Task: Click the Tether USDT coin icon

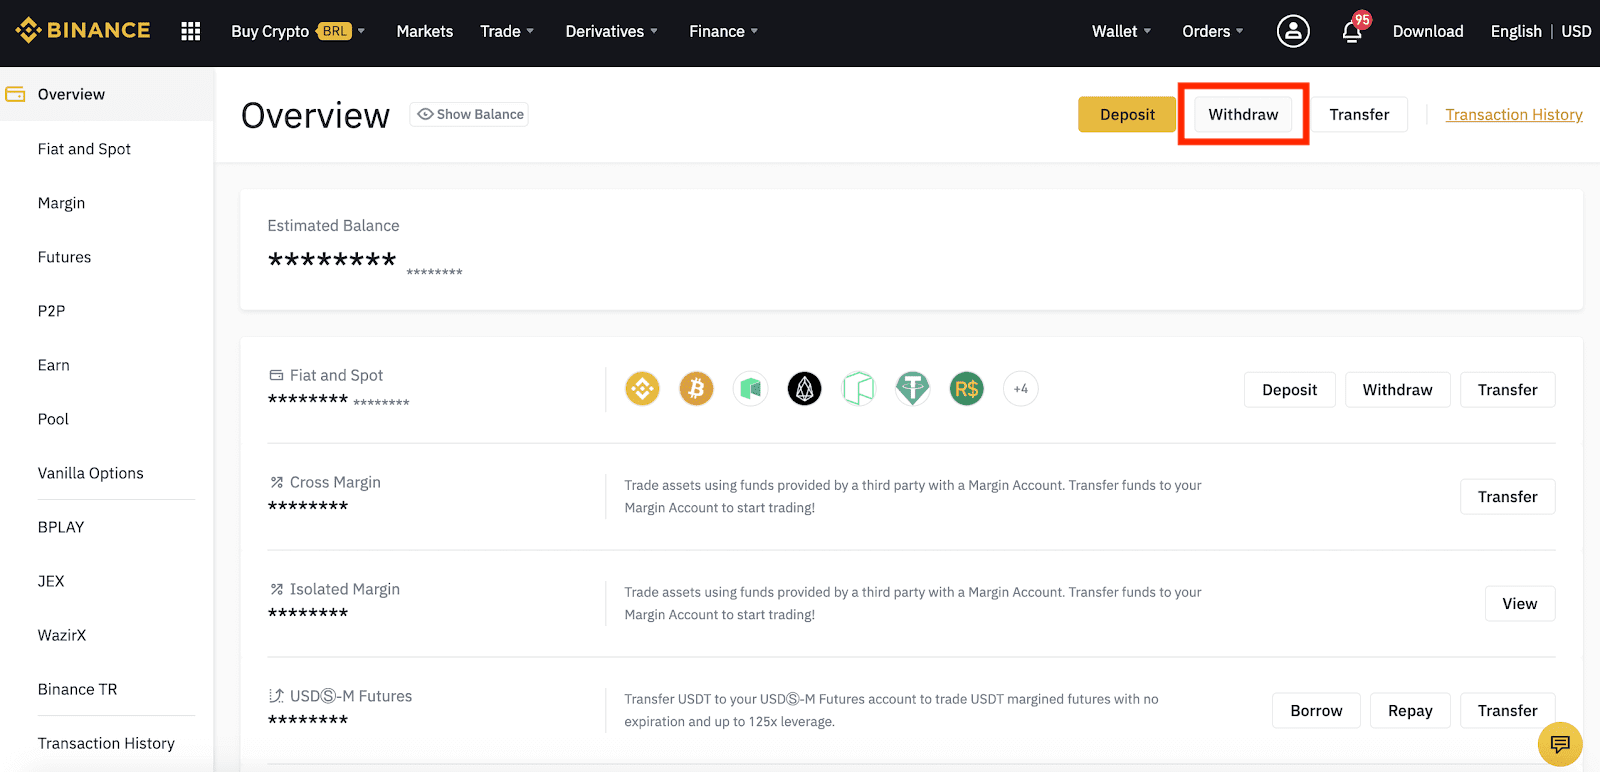Action: click(x=912, y=389)
